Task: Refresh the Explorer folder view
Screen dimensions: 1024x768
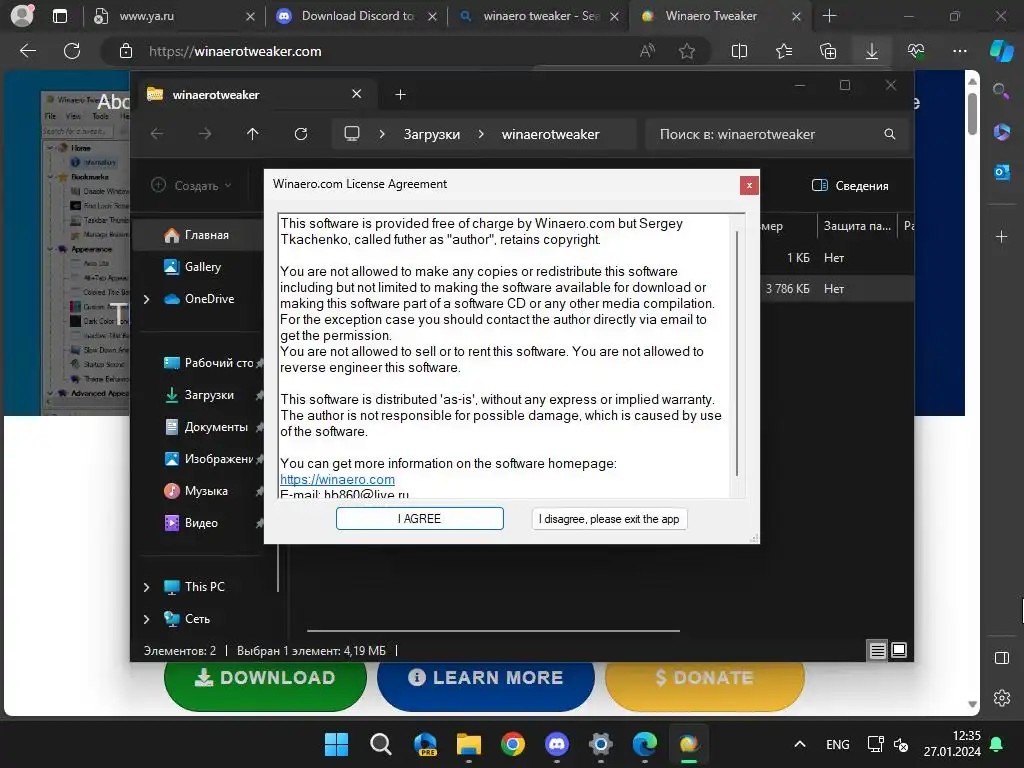Action: (300, 134)
